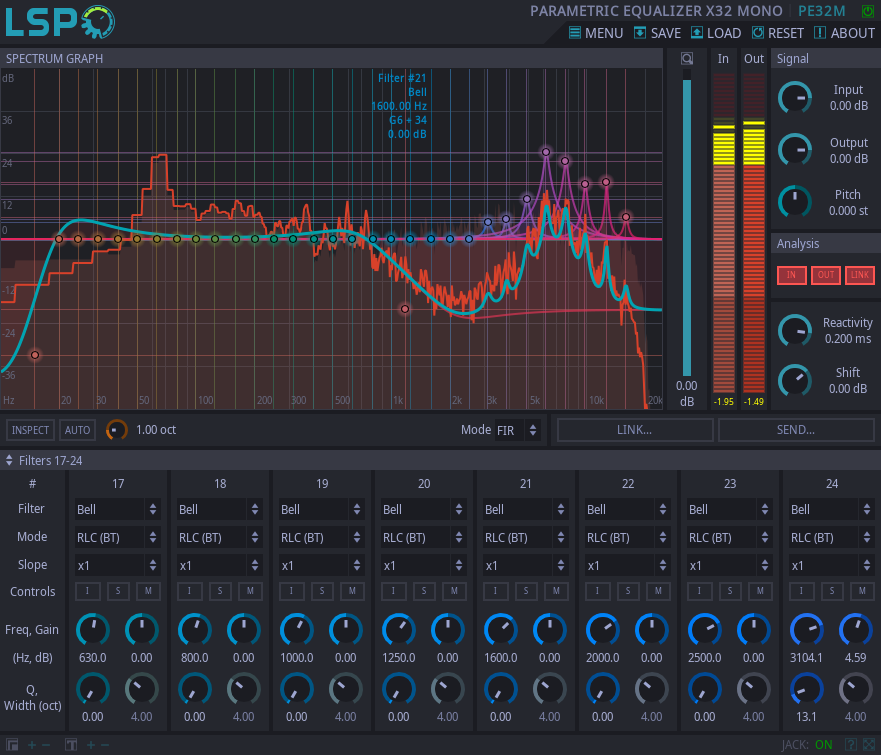
Task: Click filter 21 frequency knob at 1600.0
Action: pos(501,630)
